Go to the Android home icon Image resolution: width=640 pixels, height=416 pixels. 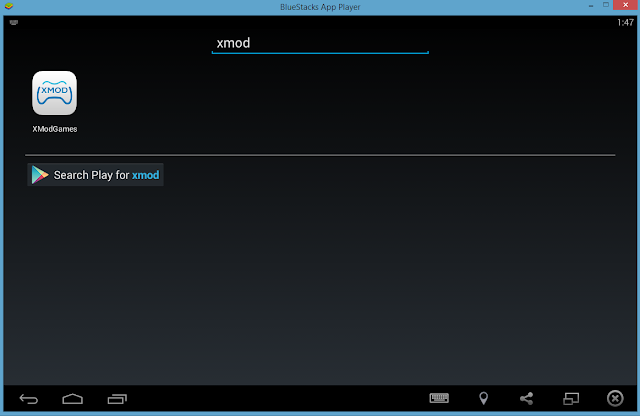tap(73, 398)
